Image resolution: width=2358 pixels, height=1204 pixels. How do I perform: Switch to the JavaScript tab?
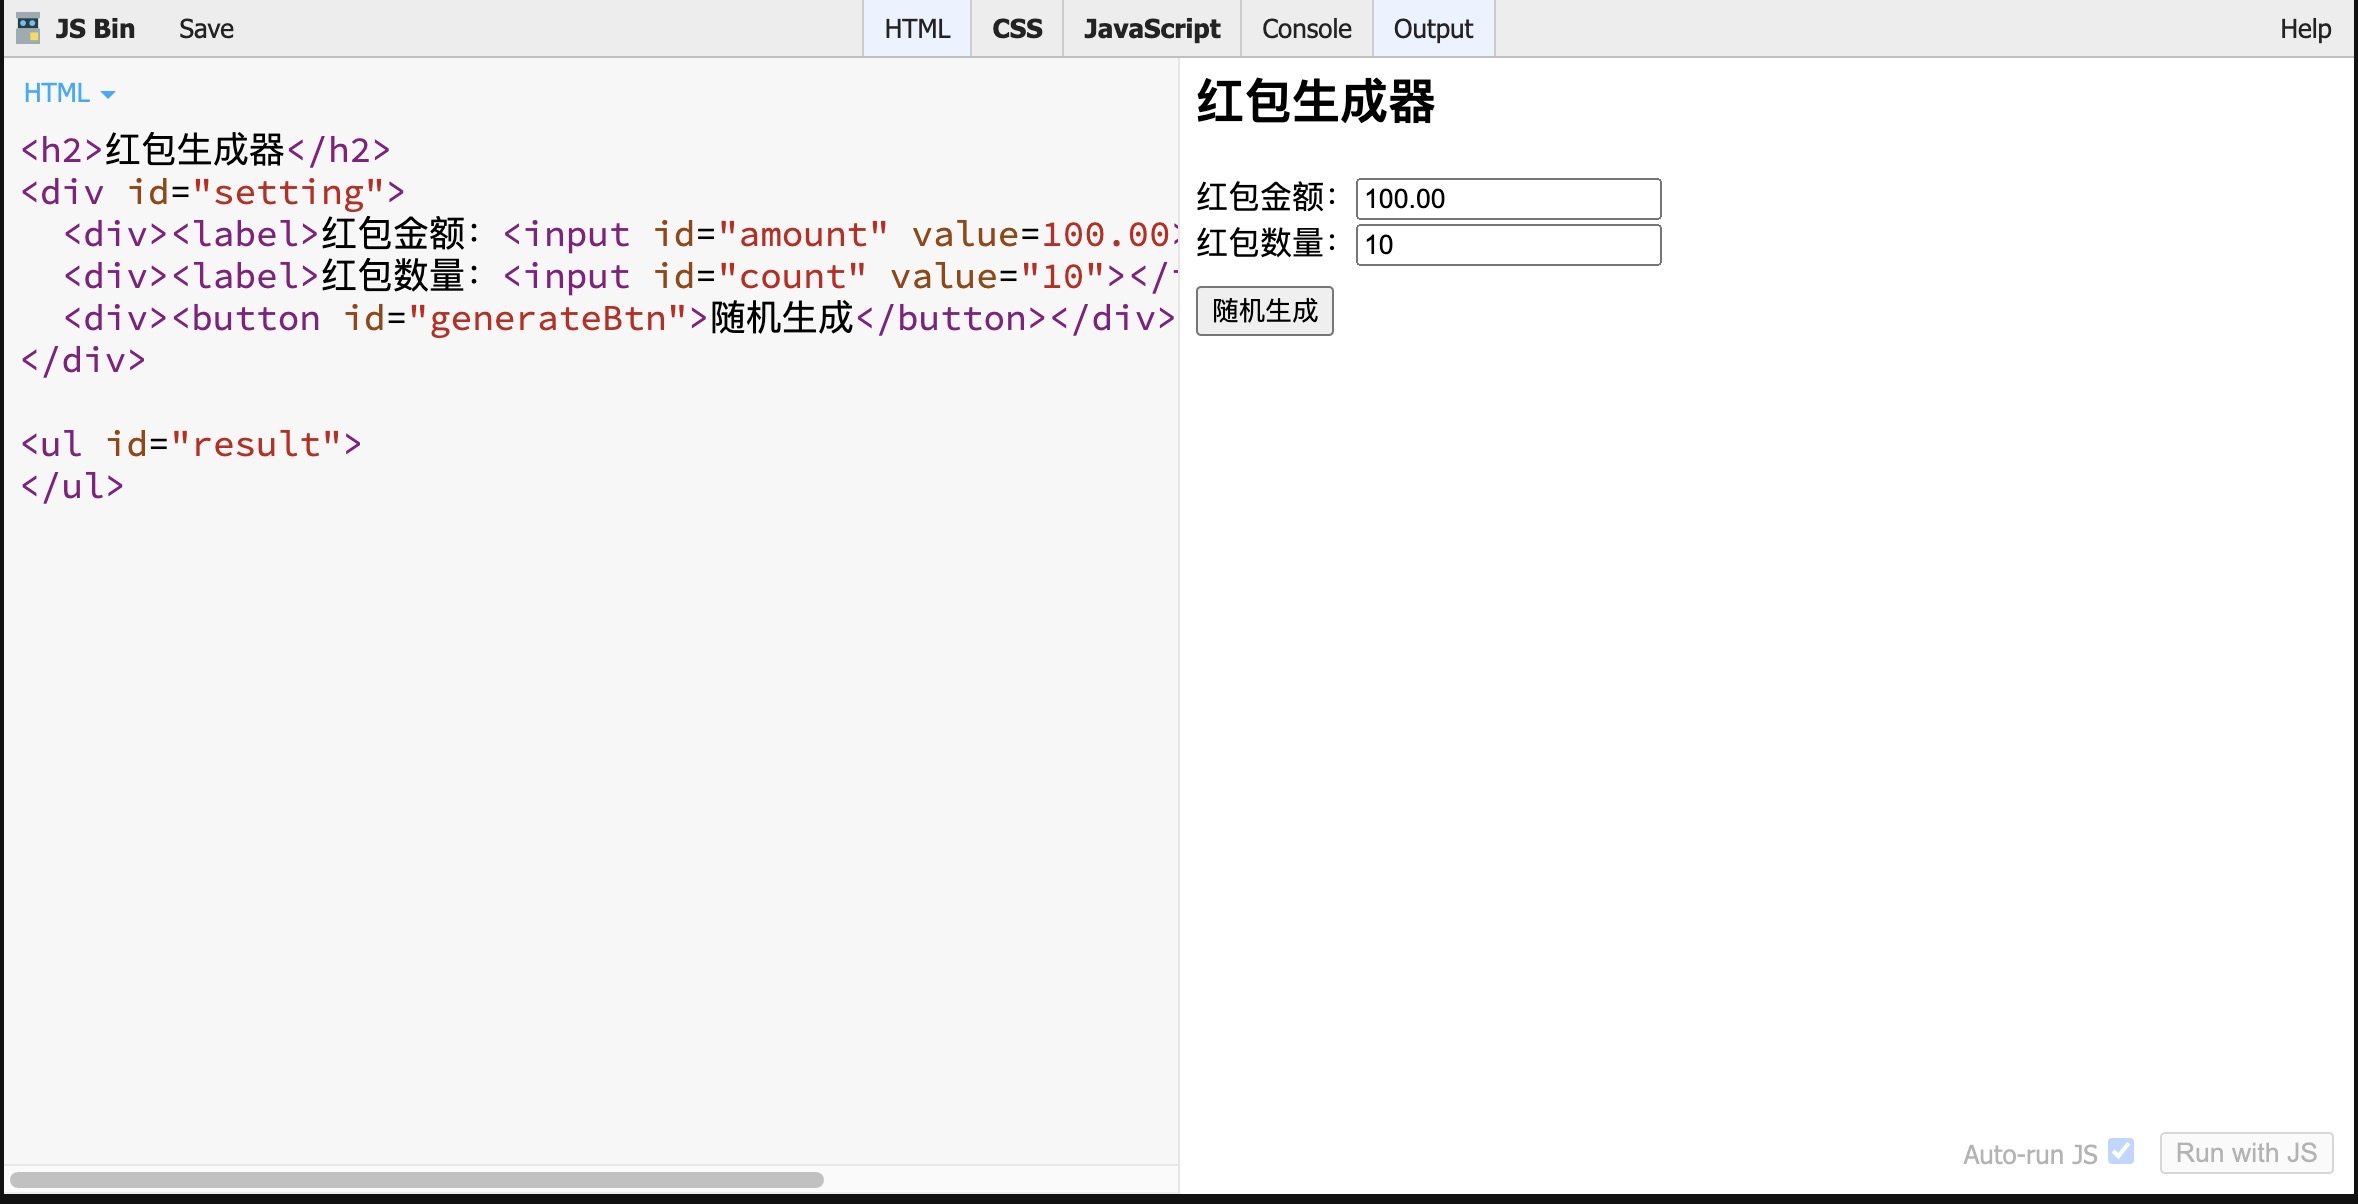tap(1151, 28)
